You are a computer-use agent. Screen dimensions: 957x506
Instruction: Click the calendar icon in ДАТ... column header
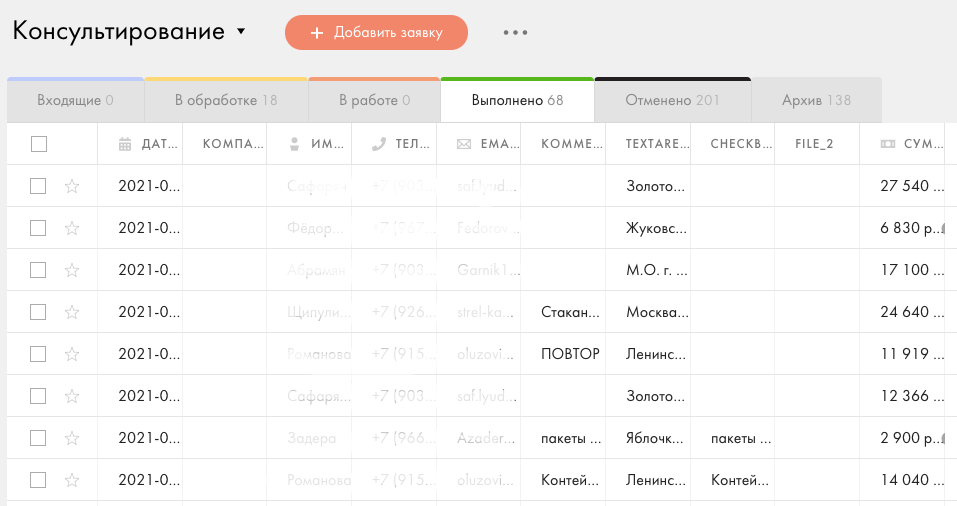pyautogui.click(x=125, y=144)
